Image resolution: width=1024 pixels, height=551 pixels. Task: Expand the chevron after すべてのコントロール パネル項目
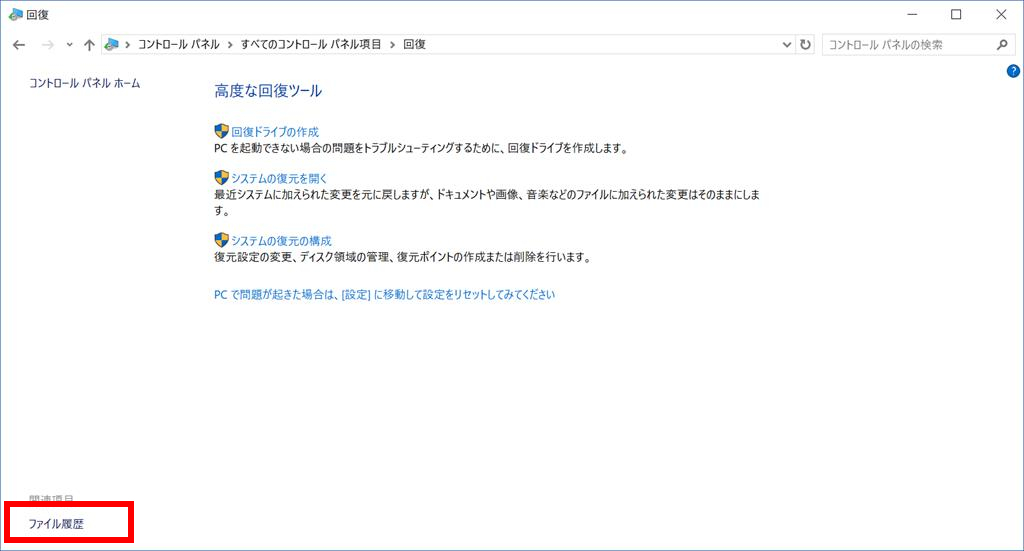click(393, 45)
